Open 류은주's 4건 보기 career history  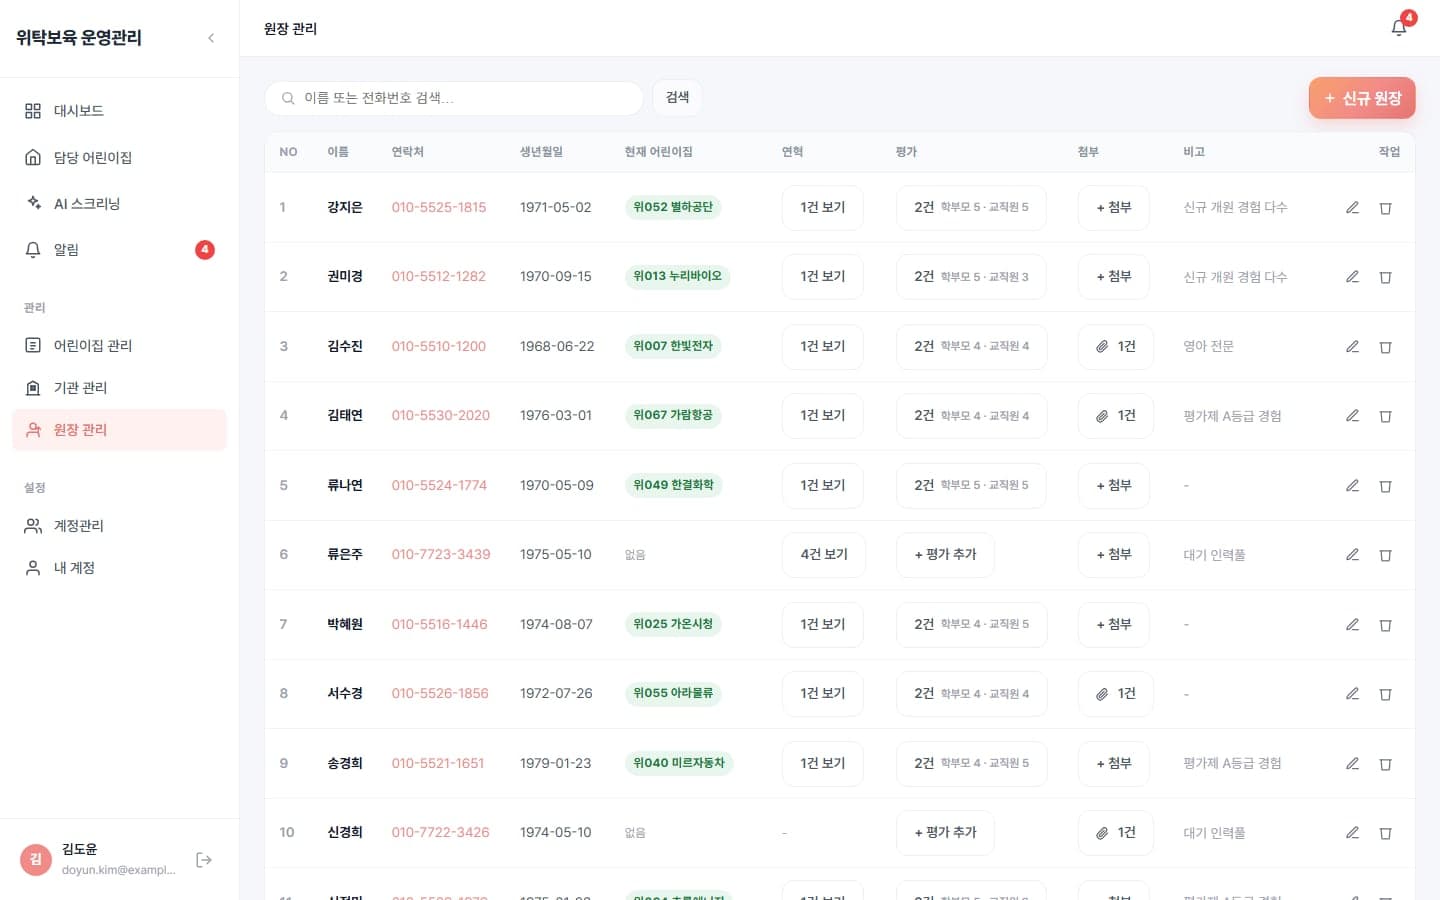pyautogui.click(x=824, y=555)
